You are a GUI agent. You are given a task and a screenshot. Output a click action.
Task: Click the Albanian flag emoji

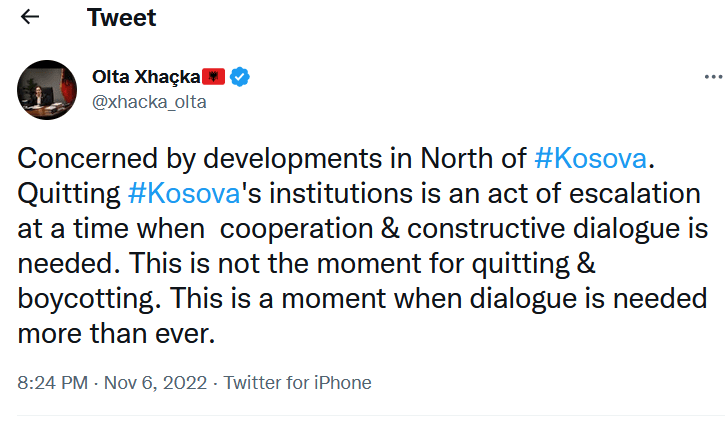click(213, 77)
